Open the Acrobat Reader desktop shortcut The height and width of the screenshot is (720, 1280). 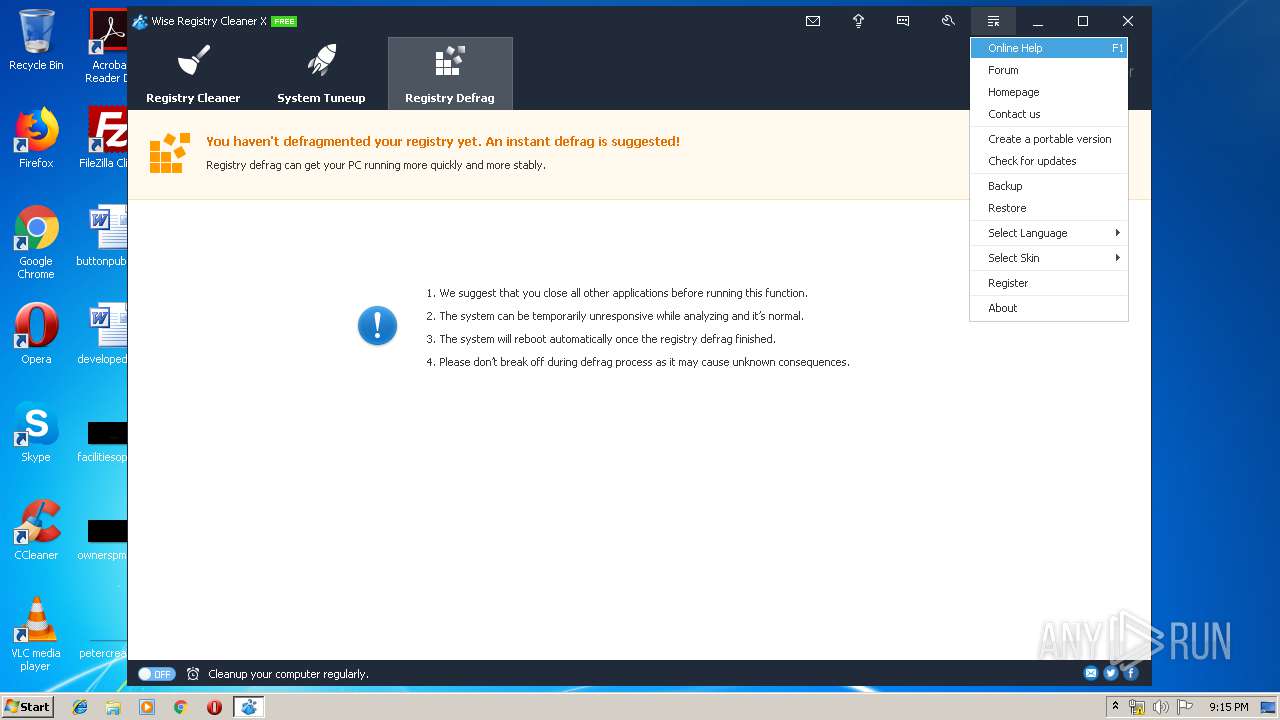[x=108, y=45]
